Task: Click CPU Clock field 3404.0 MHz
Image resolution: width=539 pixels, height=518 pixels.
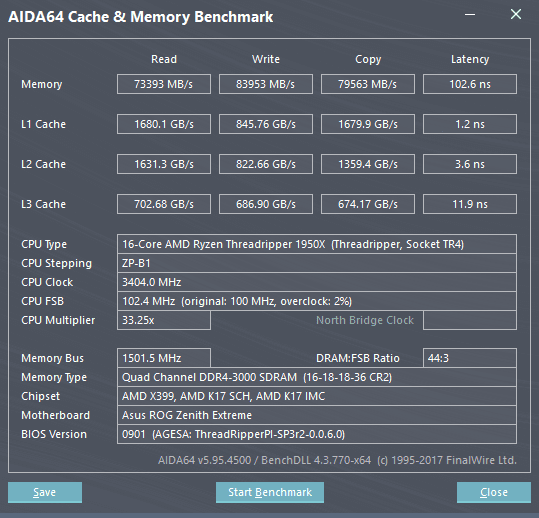Action: tap(317, 282)
